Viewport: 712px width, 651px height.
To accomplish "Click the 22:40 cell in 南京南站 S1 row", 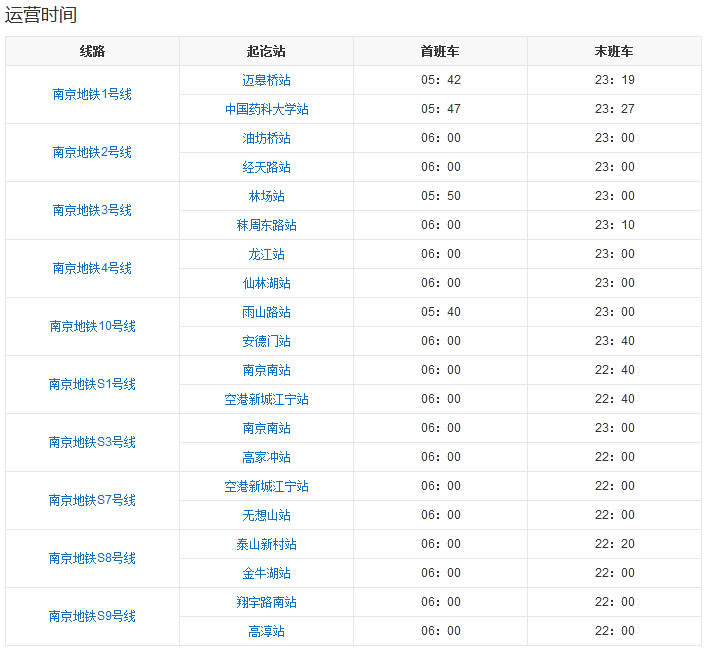I will tap(615, 370).
